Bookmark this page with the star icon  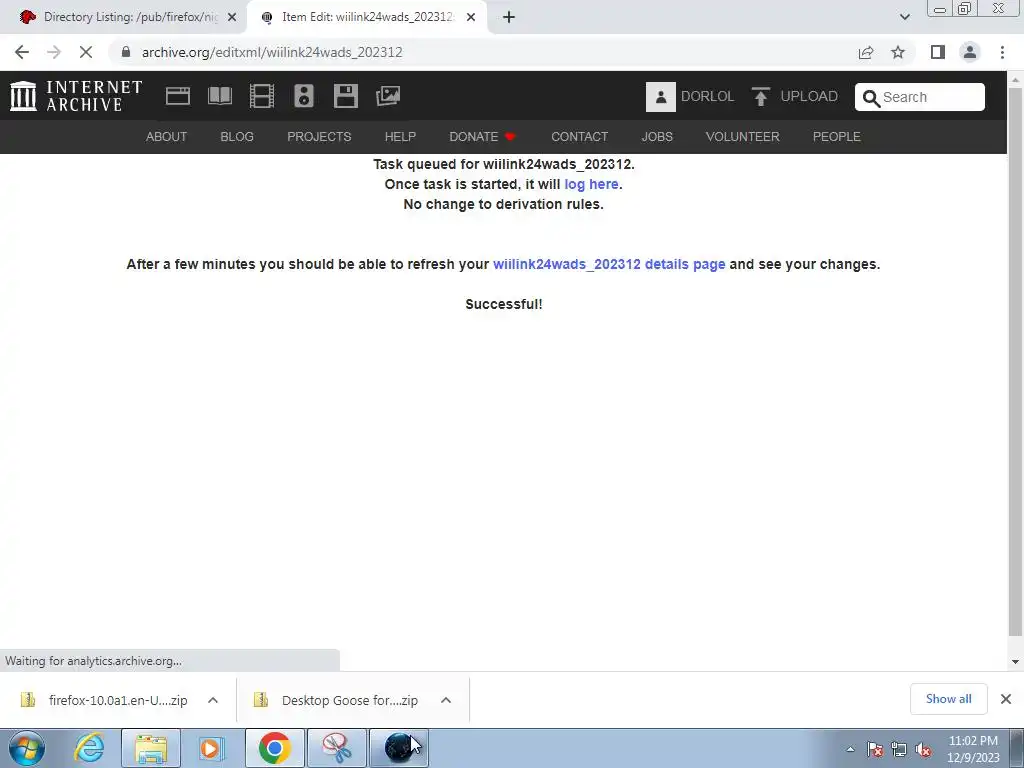tap(898, 52)
